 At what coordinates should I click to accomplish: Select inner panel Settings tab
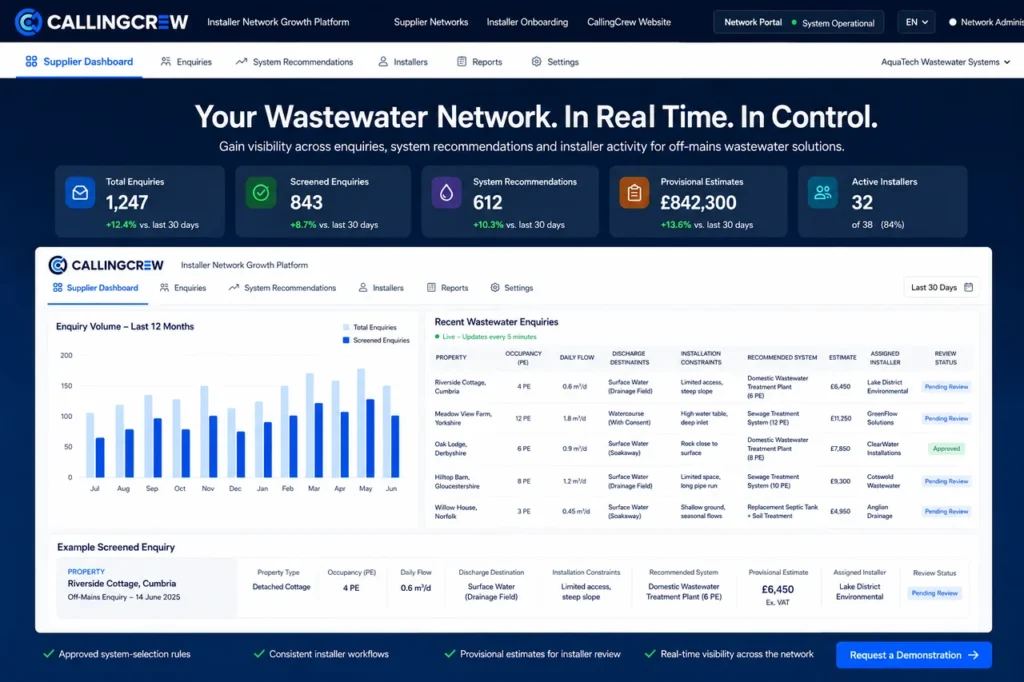512,288
